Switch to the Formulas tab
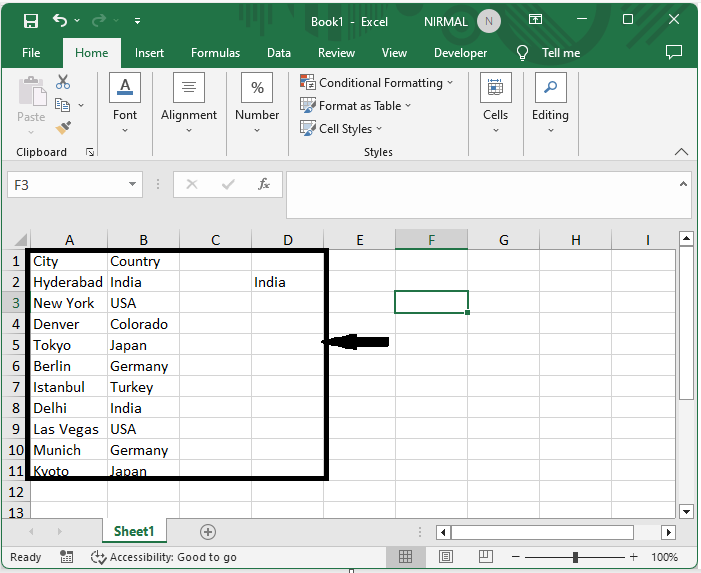Image resolution: width=701 pixels, height=573 pixels. click(x=215, y=53)
